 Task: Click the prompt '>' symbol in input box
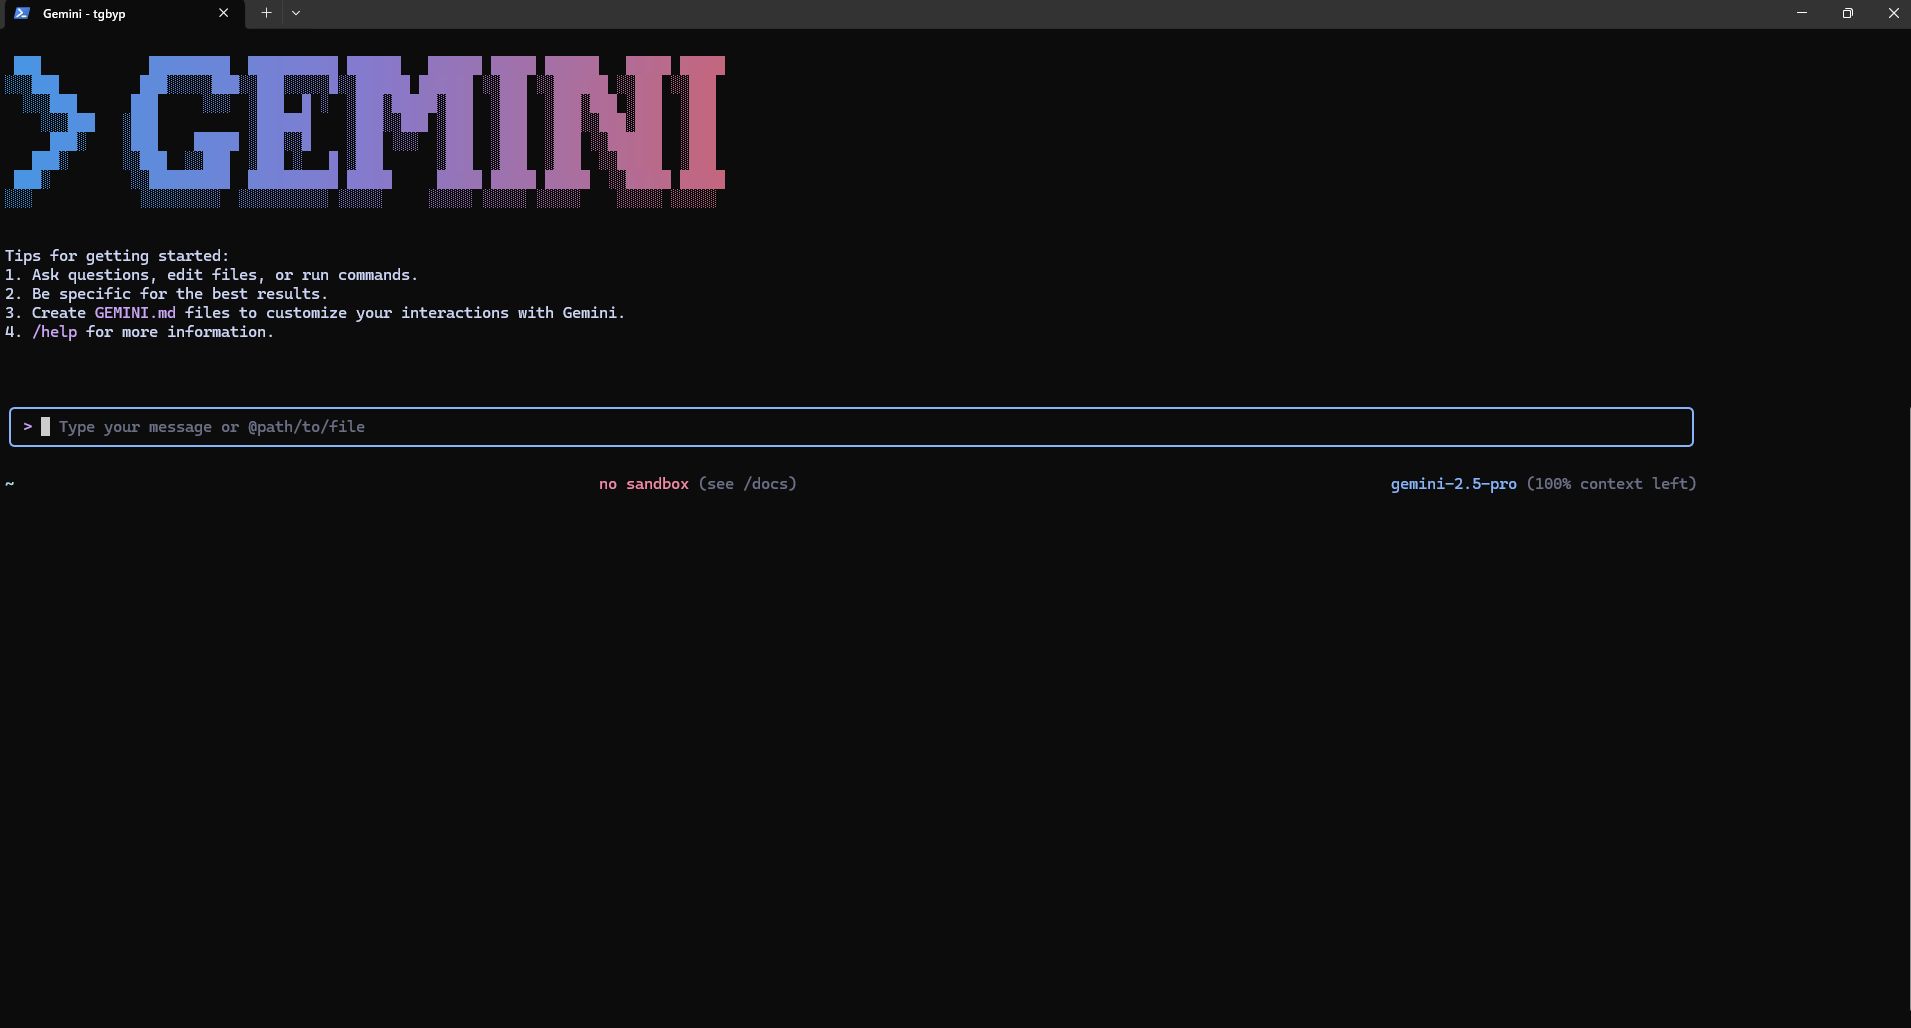tap(28, 427)
